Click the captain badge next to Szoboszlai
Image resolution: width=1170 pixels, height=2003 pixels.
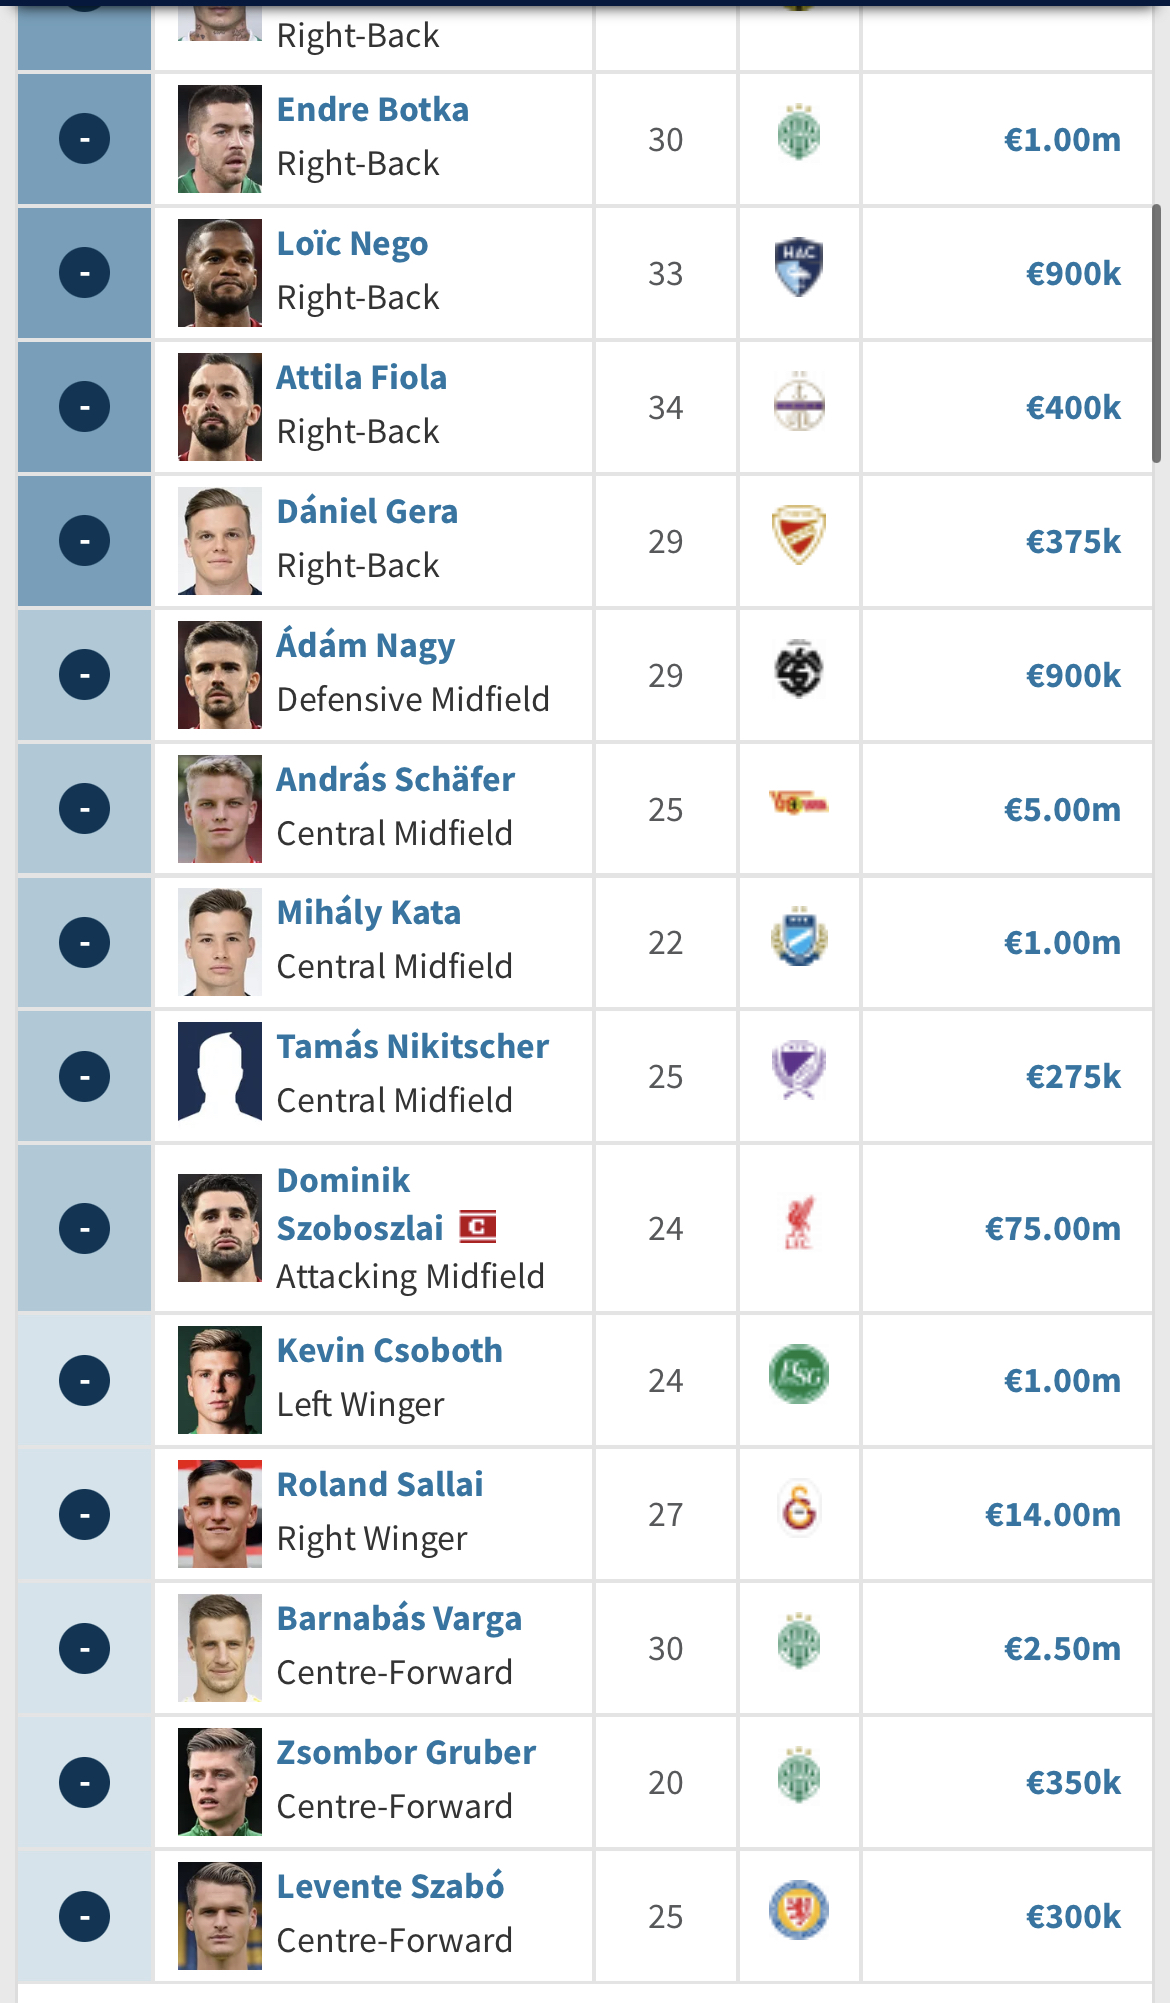(x=478, y=1226)
